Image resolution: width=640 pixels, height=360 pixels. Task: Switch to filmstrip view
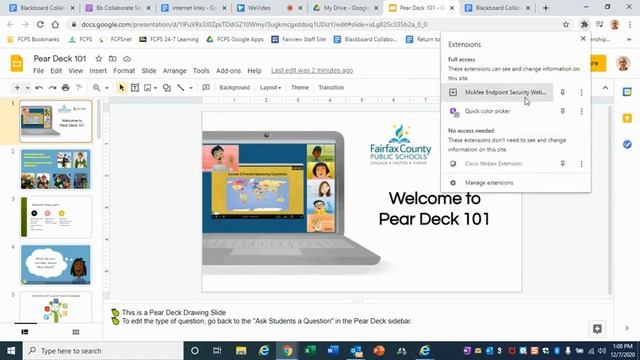tap(25, 332)
